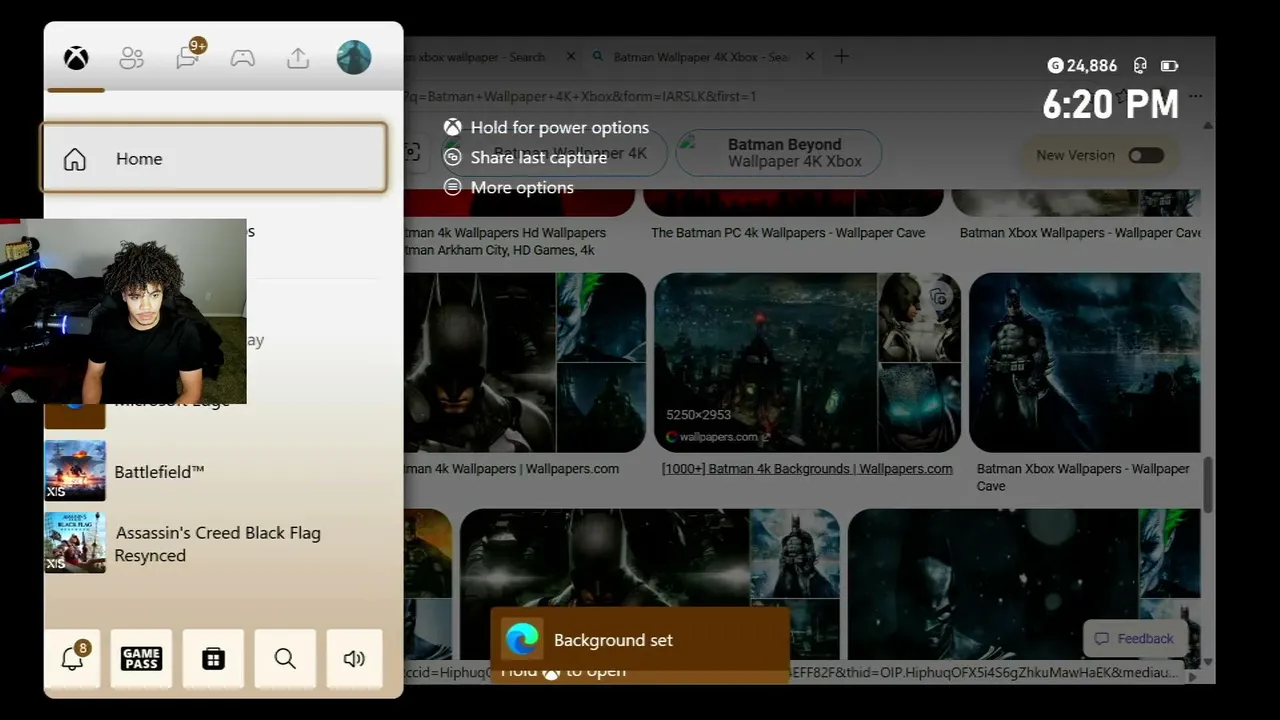This screenshot has height=720, width=1280.
Task: Click the browser vertical scrollbar thumb
Action: click(1208, 483)
